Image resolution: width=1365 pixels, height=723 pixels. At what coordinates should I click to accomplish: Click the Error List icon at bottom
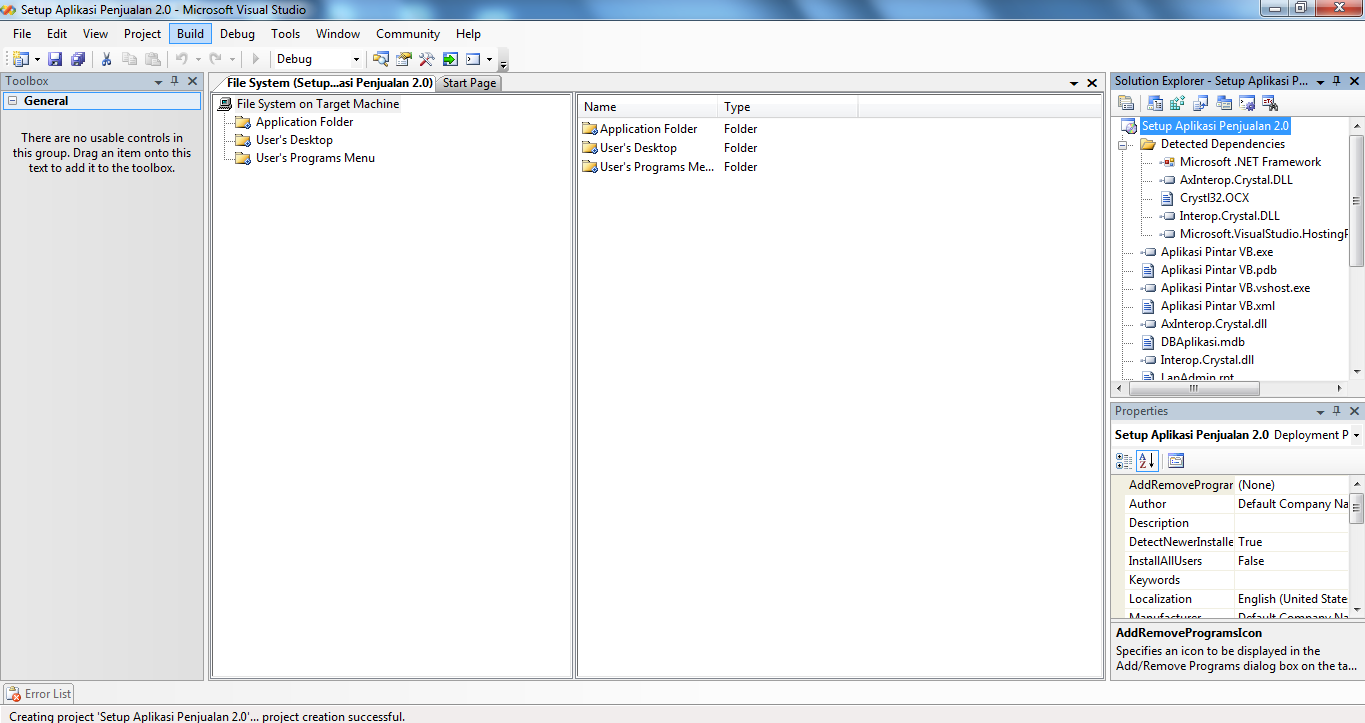13,693
